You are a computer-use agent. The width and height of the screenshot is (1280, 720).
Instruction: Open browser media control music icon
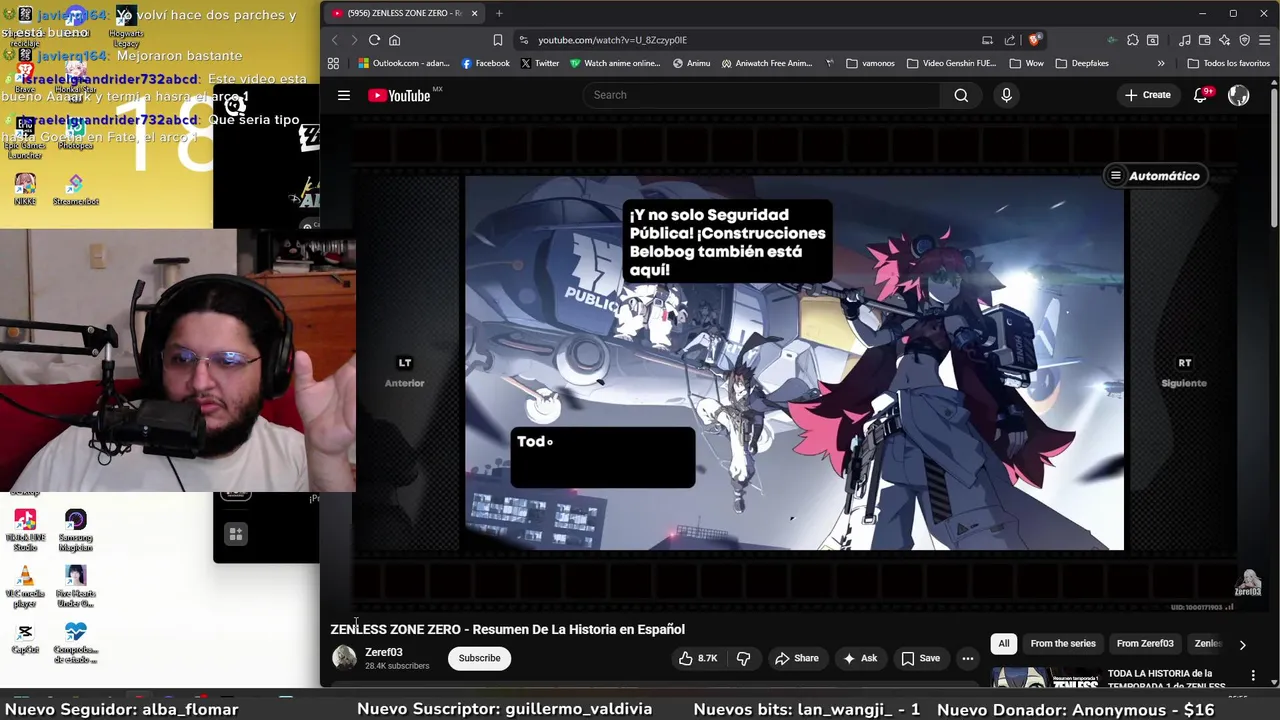(x=1184, y=40)
